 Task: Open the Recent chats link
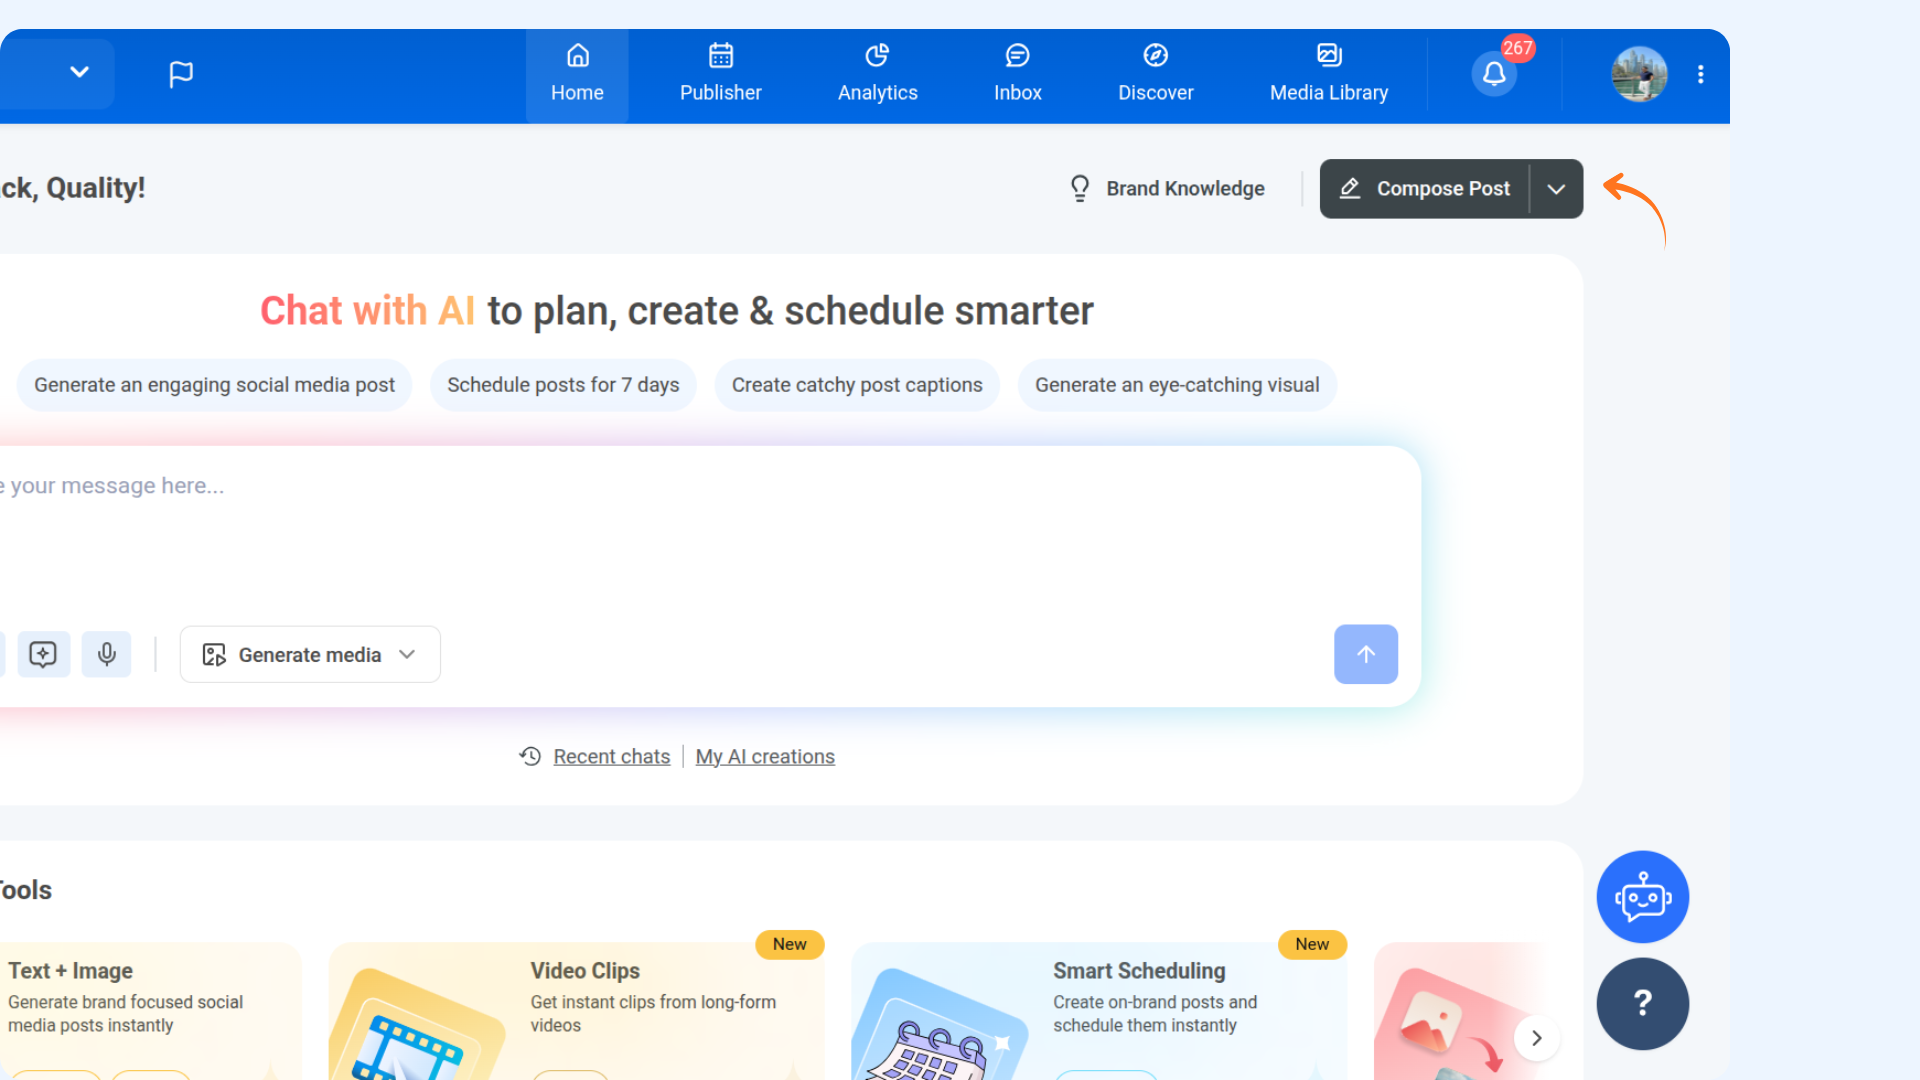pos(611,757)
